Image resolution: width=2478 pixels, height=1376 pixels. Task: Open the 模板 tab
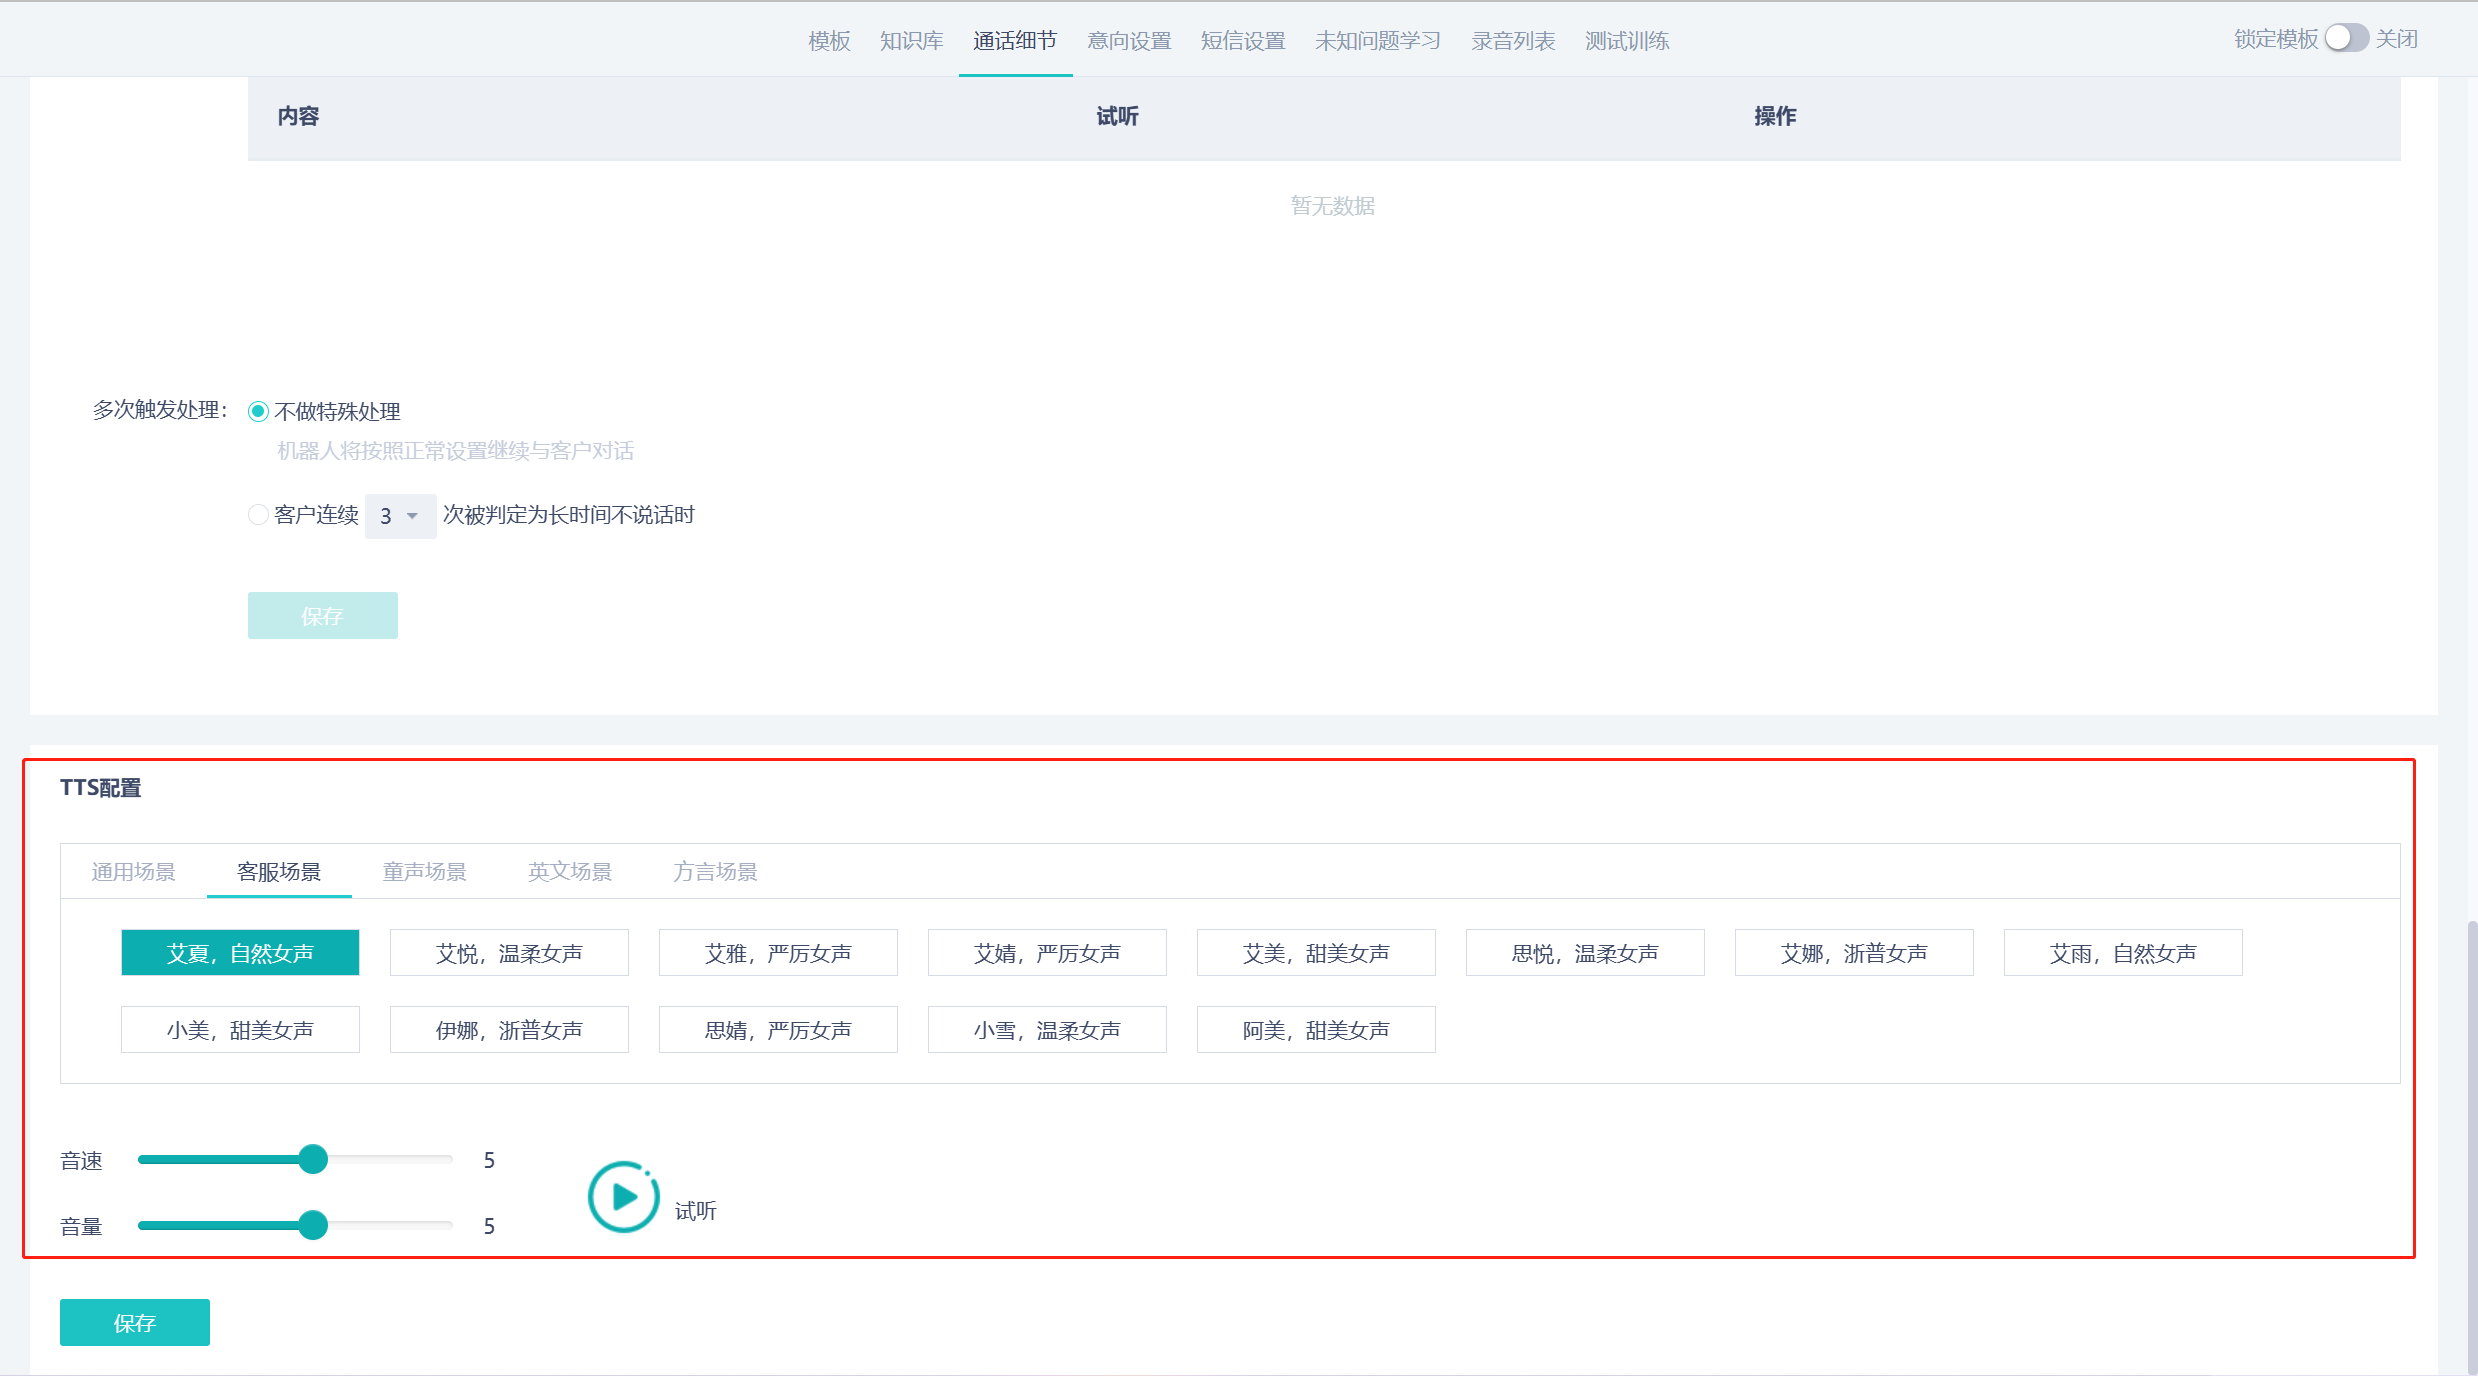point(829,40)
